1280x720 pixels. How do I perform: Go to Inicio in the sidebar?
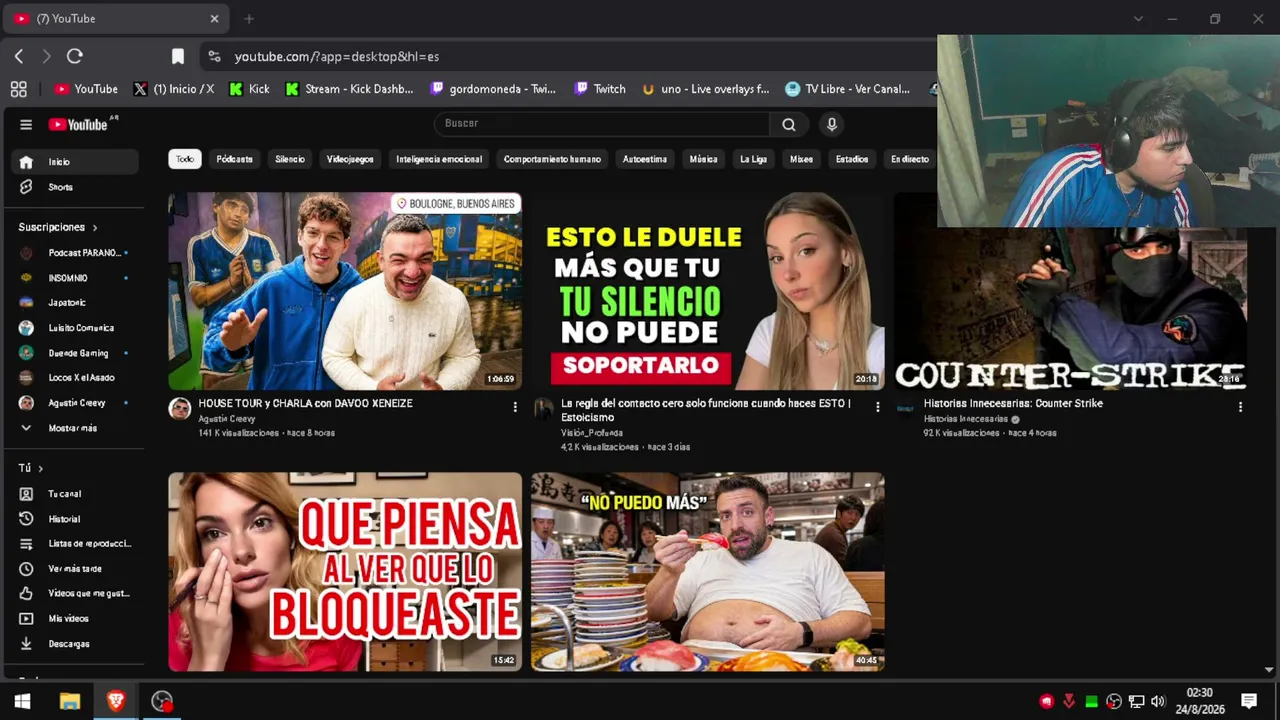click(x=75, y=162)
